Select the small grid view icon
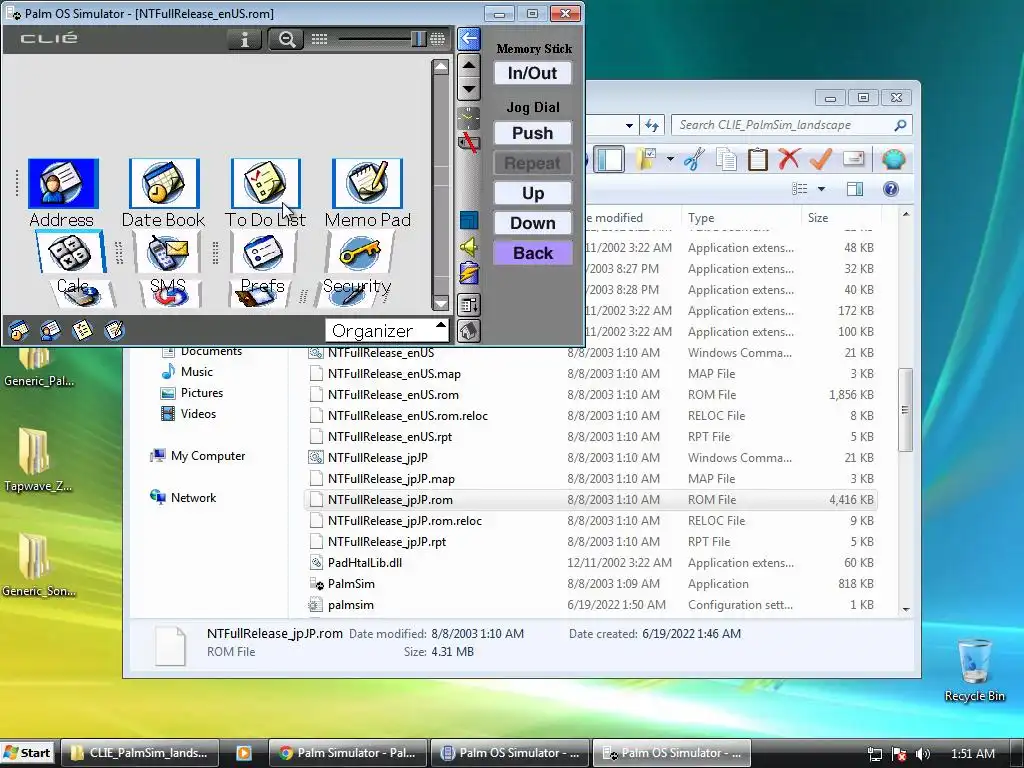This screenshot has width=1024, height=768. pos(319,39)
